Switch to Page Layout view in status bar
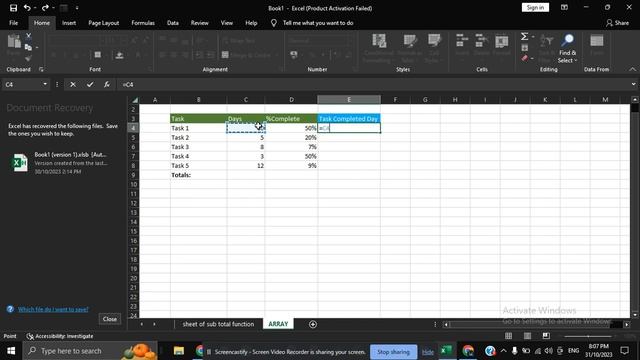 (x=527, y=336)
